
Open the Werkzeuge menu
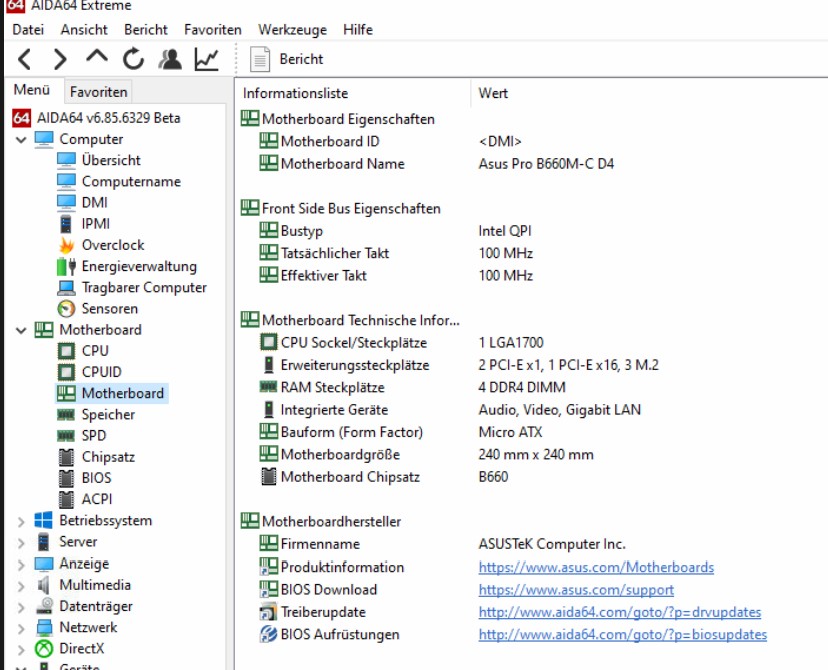tap(292, 30)
